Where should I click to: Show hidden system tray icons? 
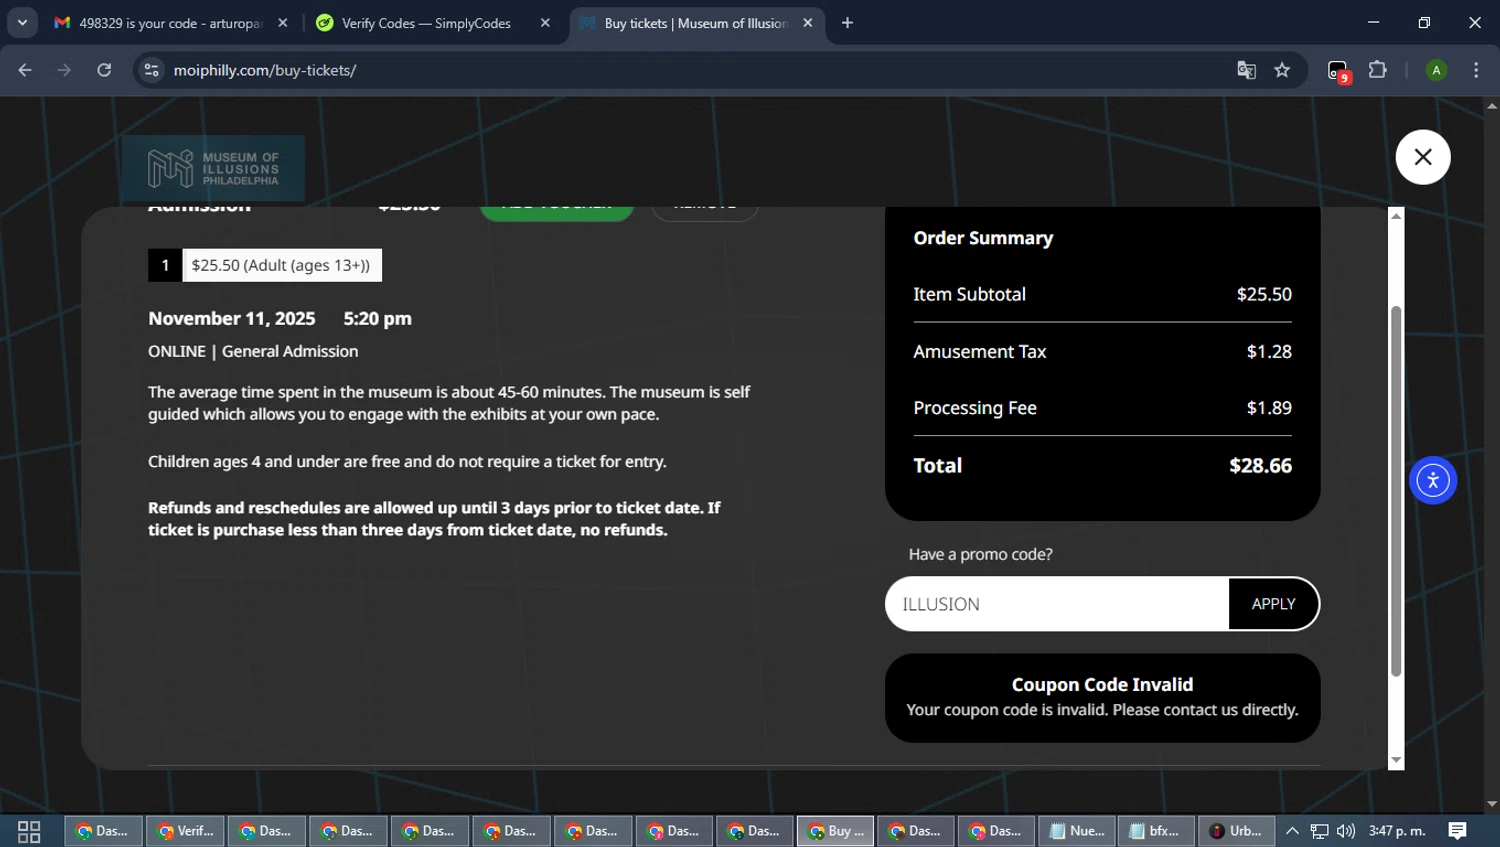point(1292,831)
